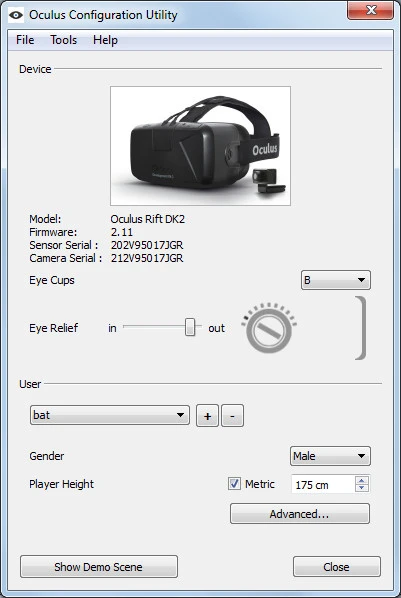
Task: Click the Close button at bottom
Action: click(337, 567)
